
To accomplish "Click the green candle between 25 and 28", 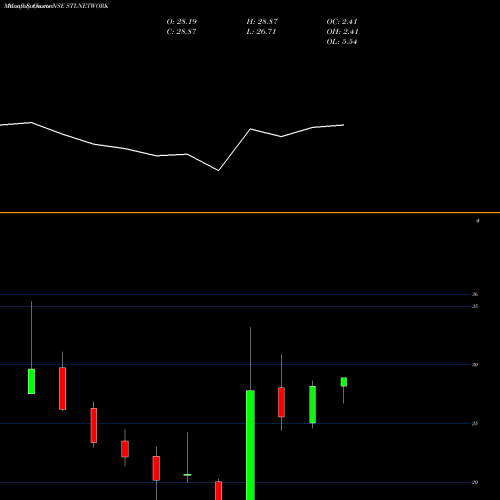I will (x=312, y=405).
